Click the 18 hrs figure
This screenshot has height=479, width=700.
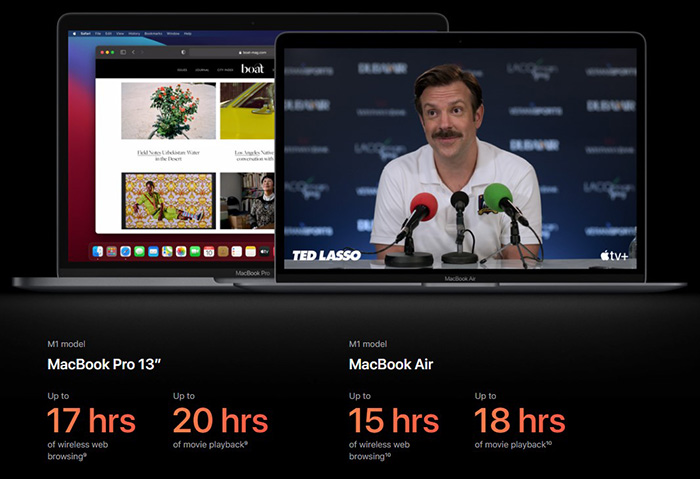(520, 421)
